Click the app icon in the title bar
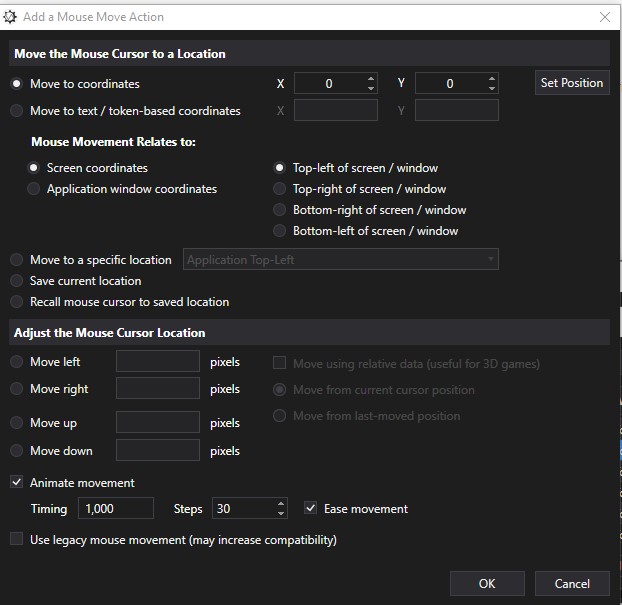Viewport: 622px width, 605px height. pyautogui.click(x=11, y=17)
